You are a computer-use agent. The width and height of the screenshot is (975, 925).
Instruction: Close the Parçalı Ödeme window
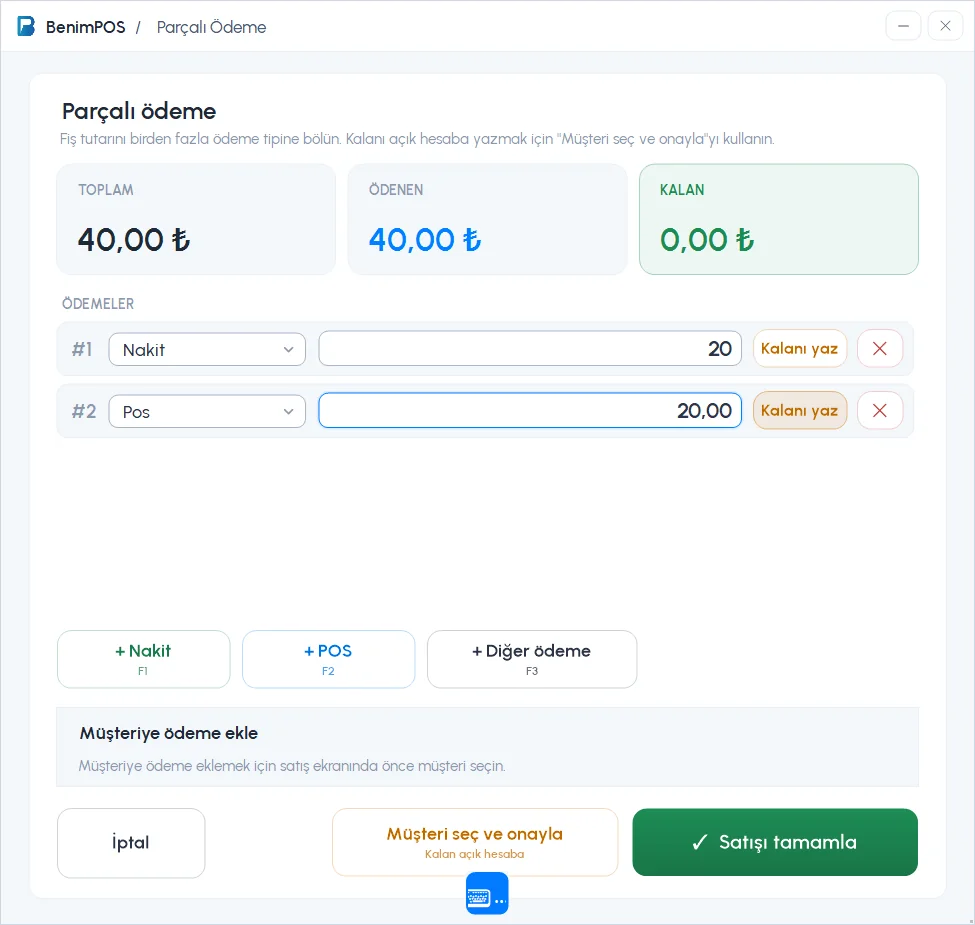(945, 26)
